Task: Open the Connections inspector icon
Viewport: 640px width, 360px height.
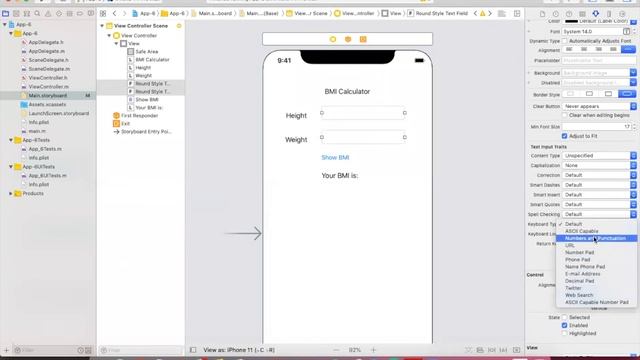Action: click(x=622, y=13)
